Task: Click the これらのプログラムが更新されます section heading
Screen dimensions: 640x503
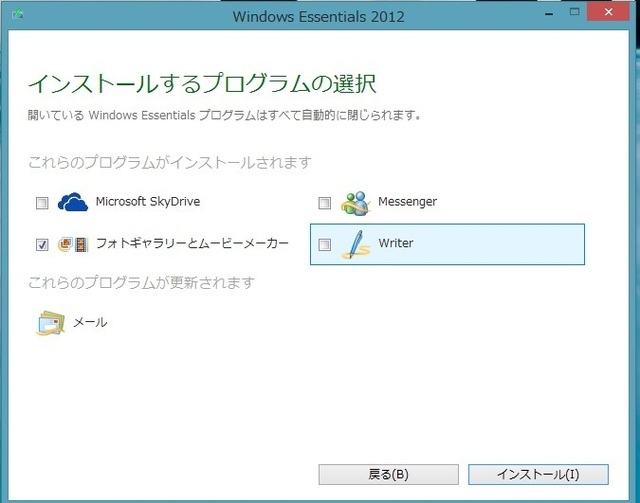Action: pos(141,283)
